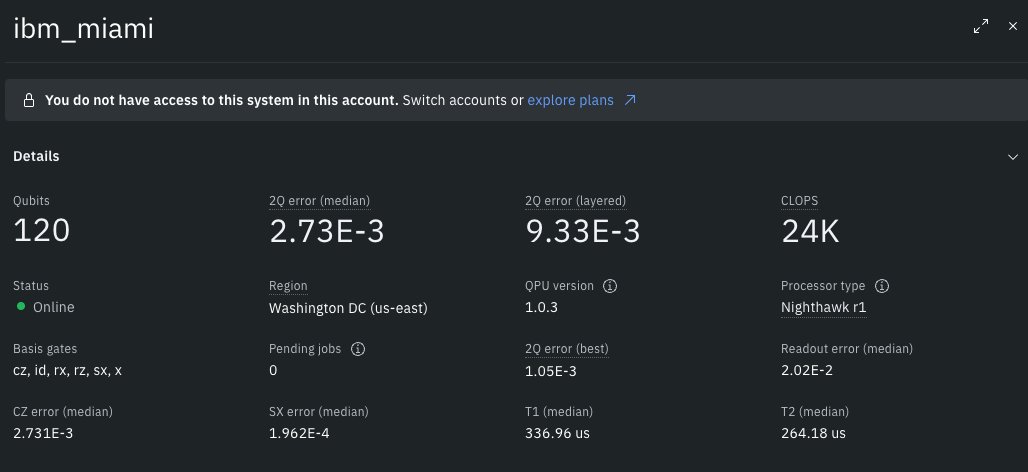This screenshot has height=472, width=1028.
Task: Click the CLOPS label
Action: click(799, 201)
